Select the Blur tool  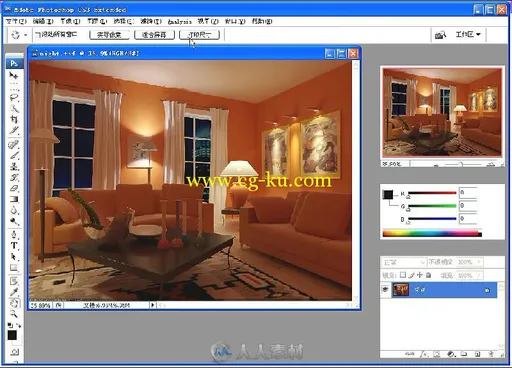pyautogui.click(x=14, y=210)
